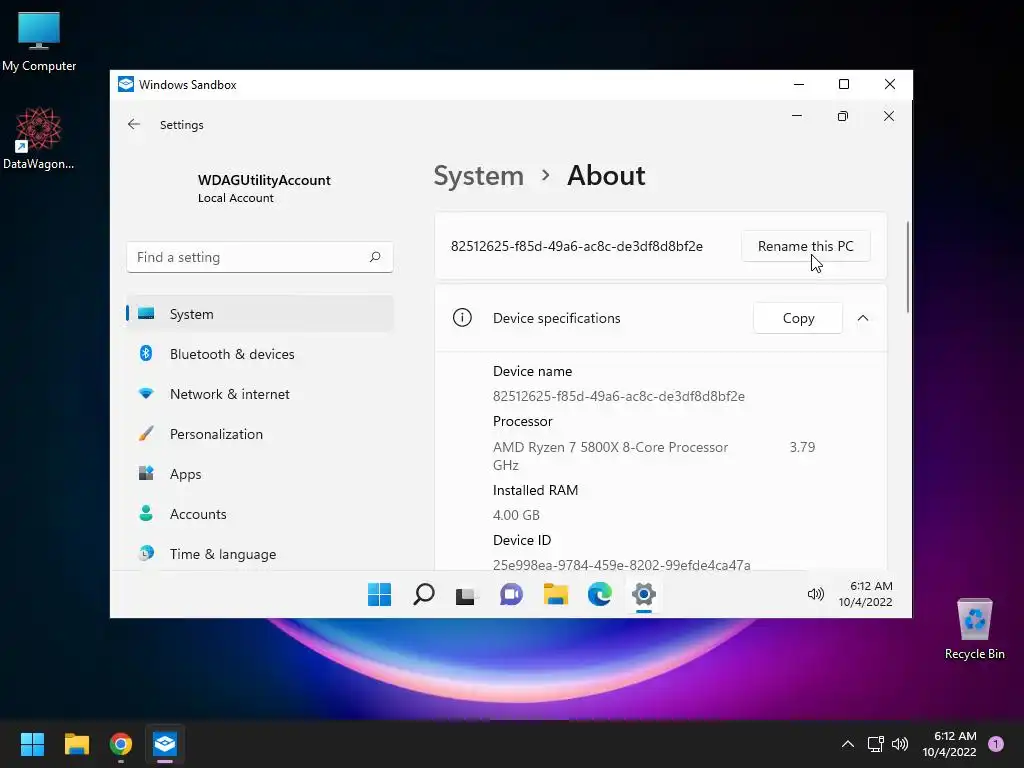This screenshot has width=1024, height=768.
Task: Open Chat app in sandbox taskbar
Action: click(511, 594)
